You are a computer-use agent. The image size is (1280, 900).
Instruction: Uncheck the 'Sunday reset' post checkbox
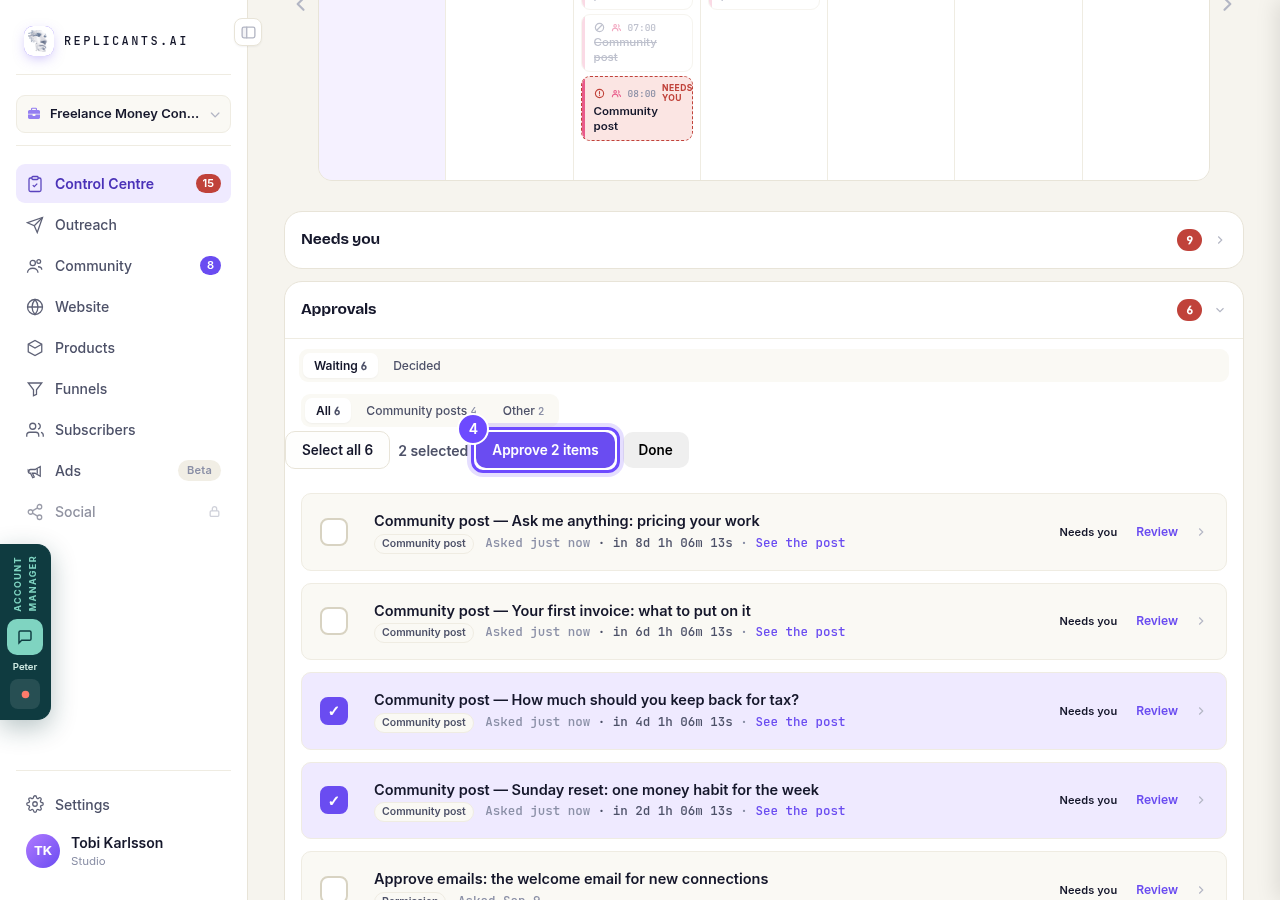[334, 800]
